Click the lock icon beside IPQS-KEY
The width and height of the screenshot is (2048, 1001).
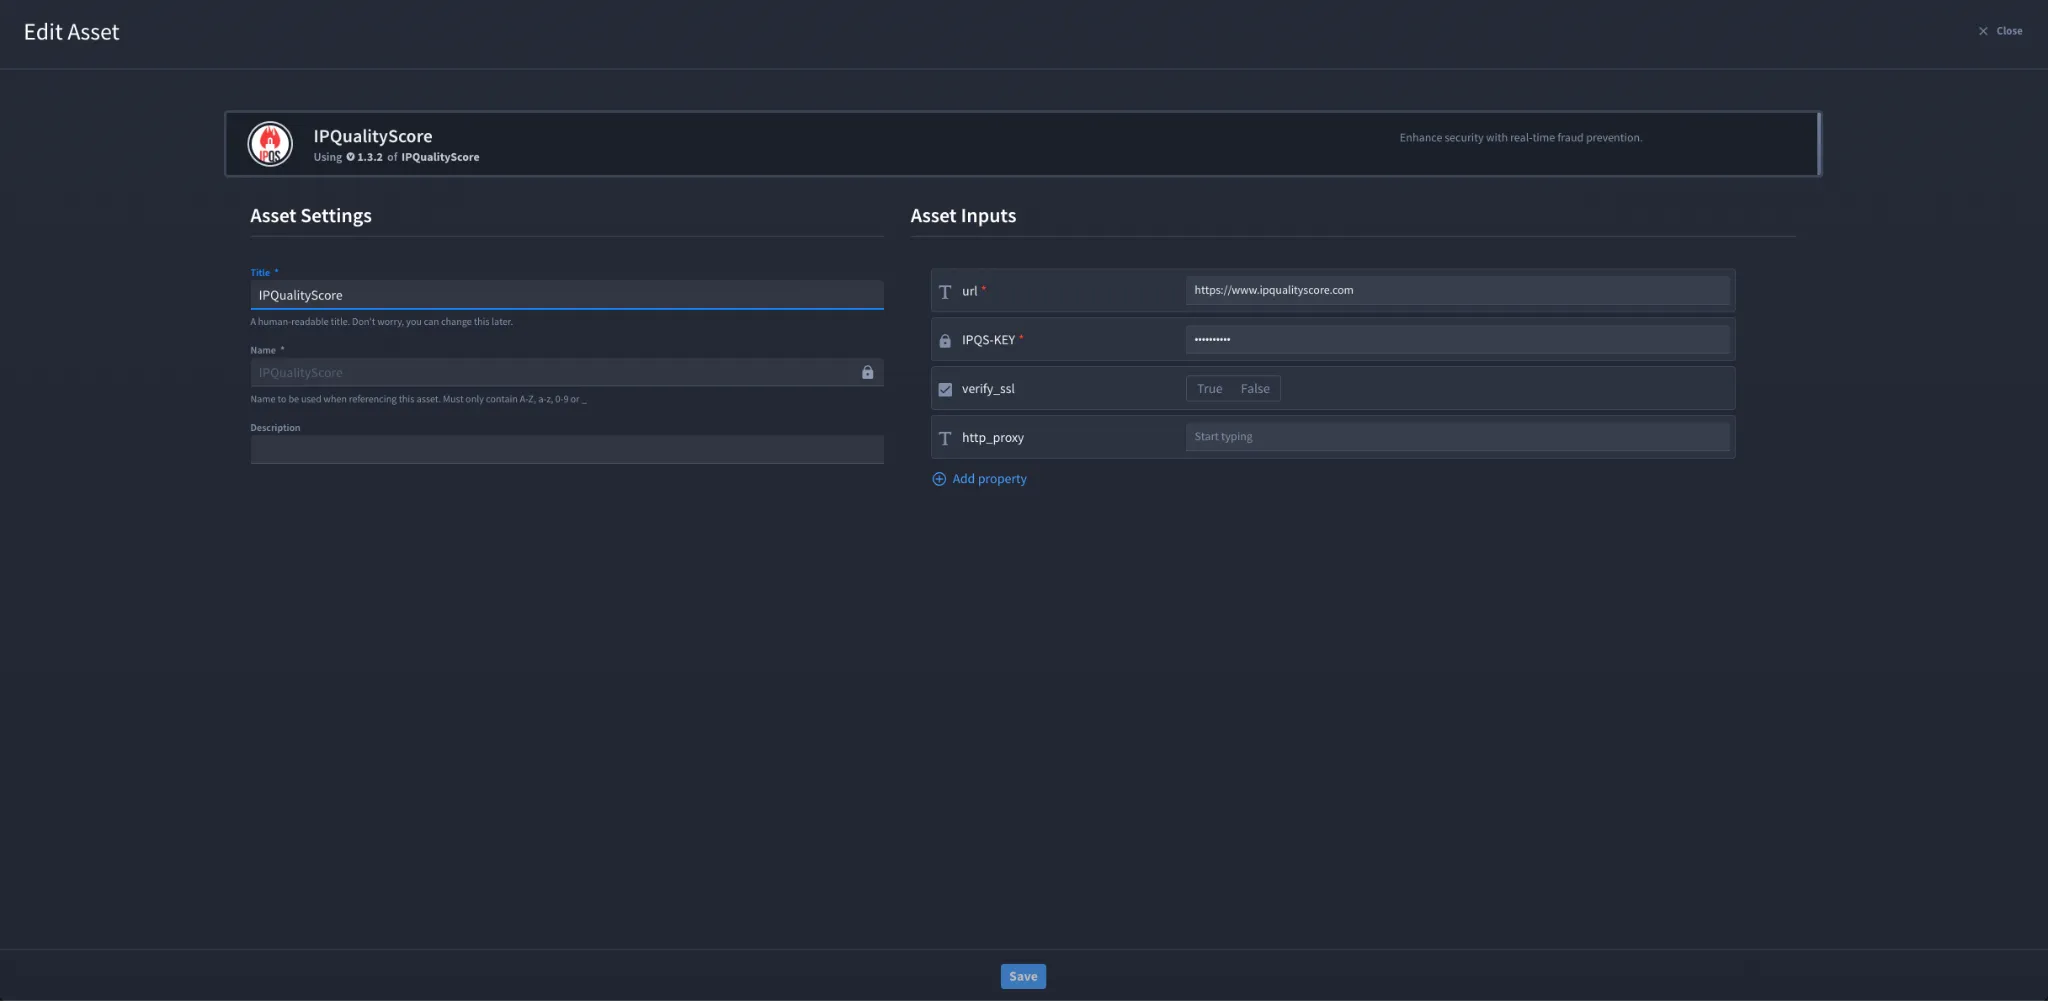(x=945, y=340)
